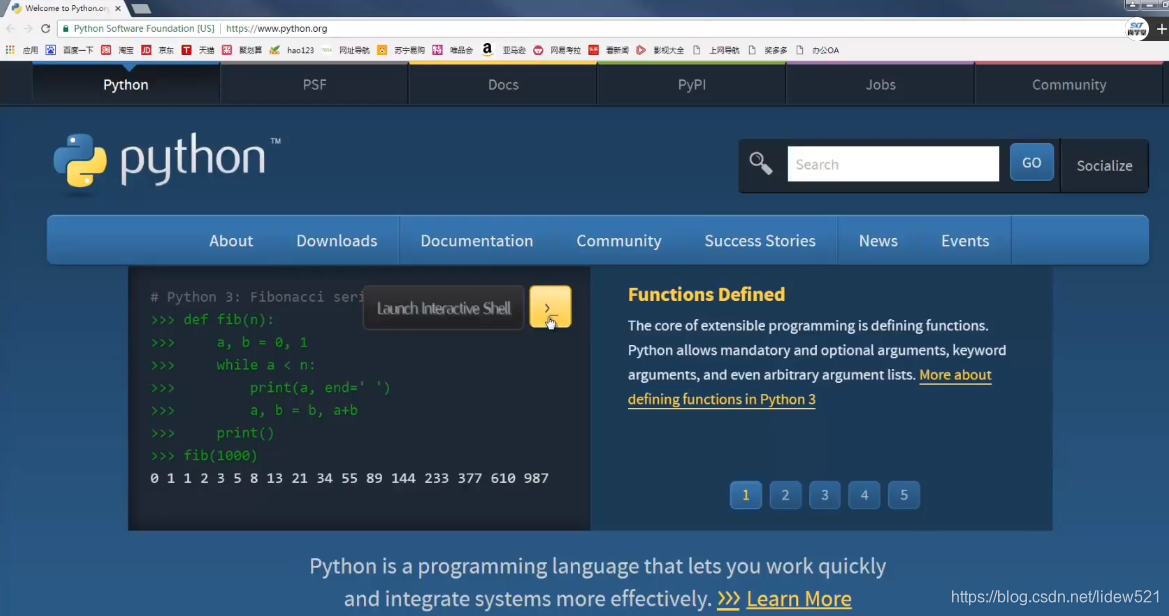Image resolution: width=1169 pixels, height=616 pixels.
Task: Open the hao123 bookmark
Action: click(x=292, y=50)
